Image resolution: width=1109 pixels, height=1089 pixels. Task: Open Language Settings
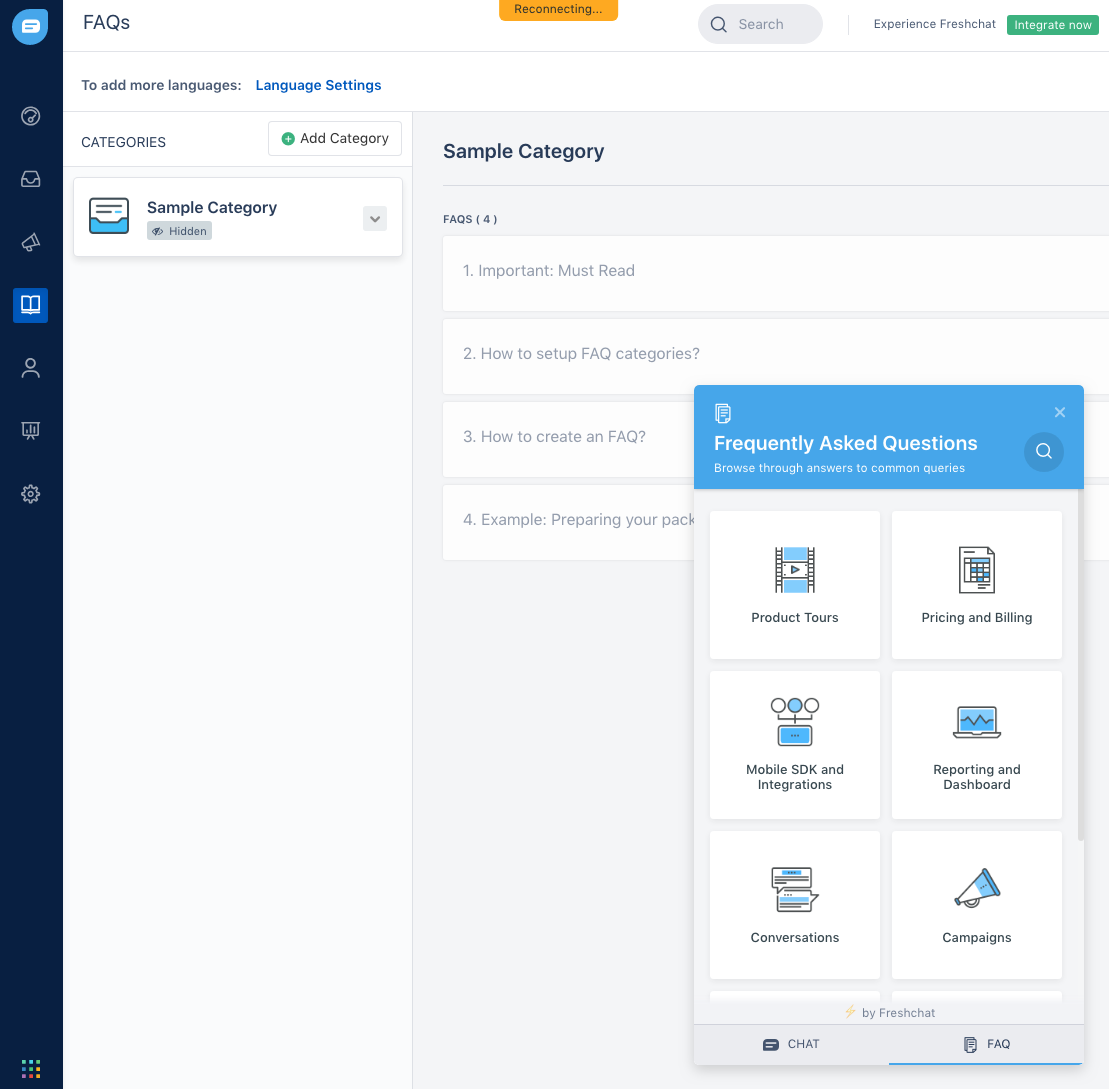point(318,85)
